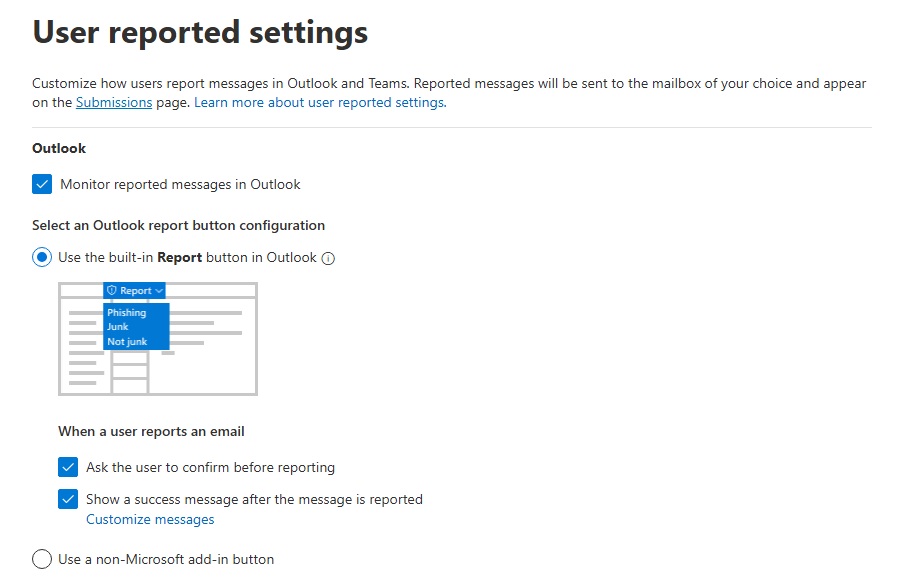The image size is (900, 577).
Task: Uncheck Monitor reported messages in Outlook
Action: coord(42,184)
